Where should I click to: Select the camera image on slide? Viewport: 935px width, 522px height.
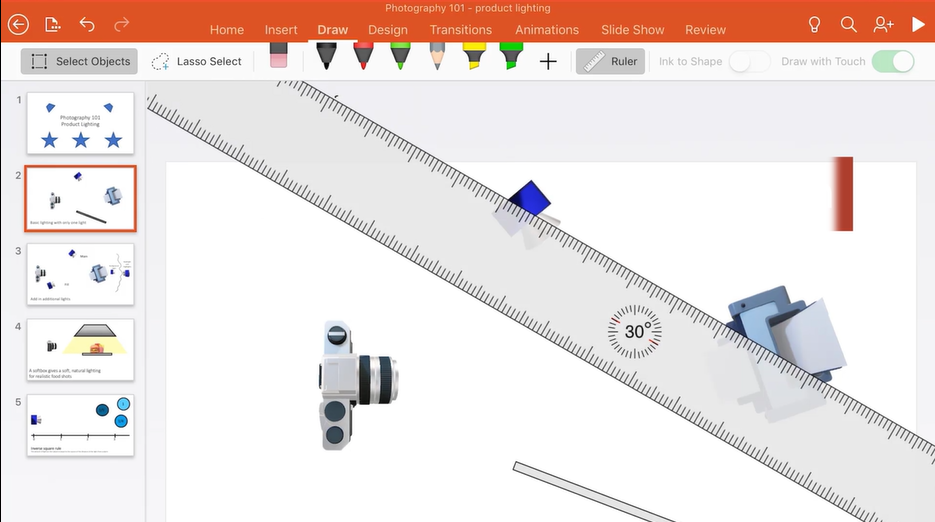(x=358, y=385)
